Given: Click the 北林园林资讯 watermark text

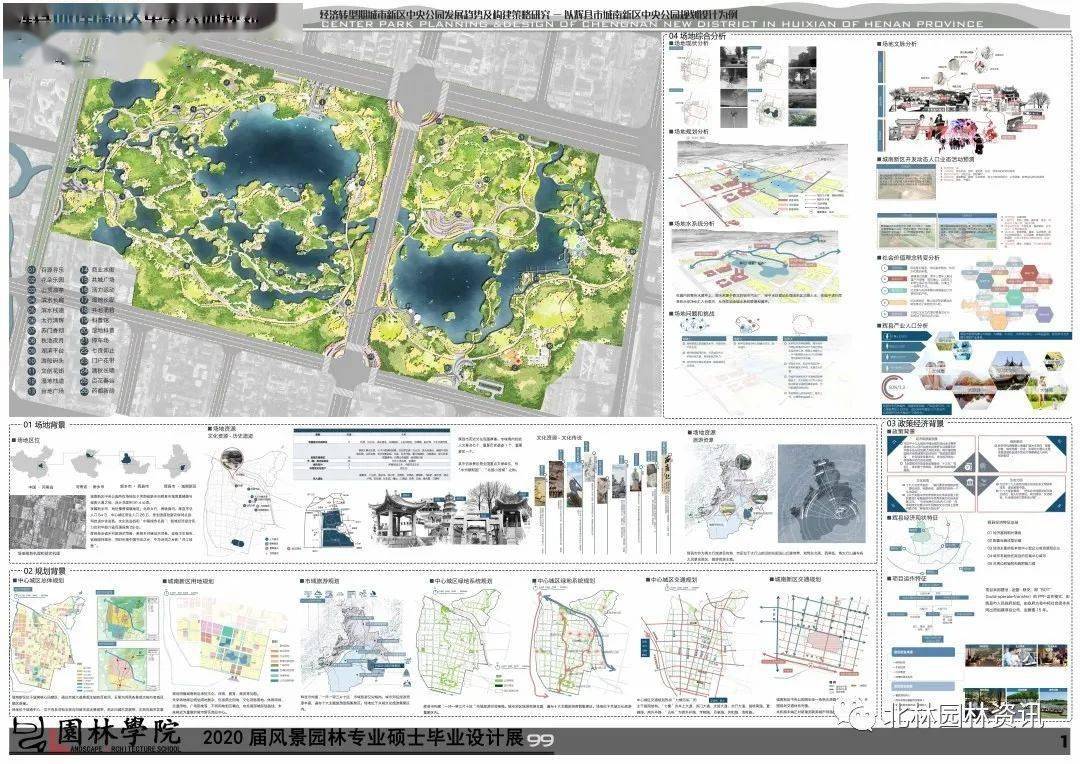Looking at the screenshot, I should click(960, 715).
